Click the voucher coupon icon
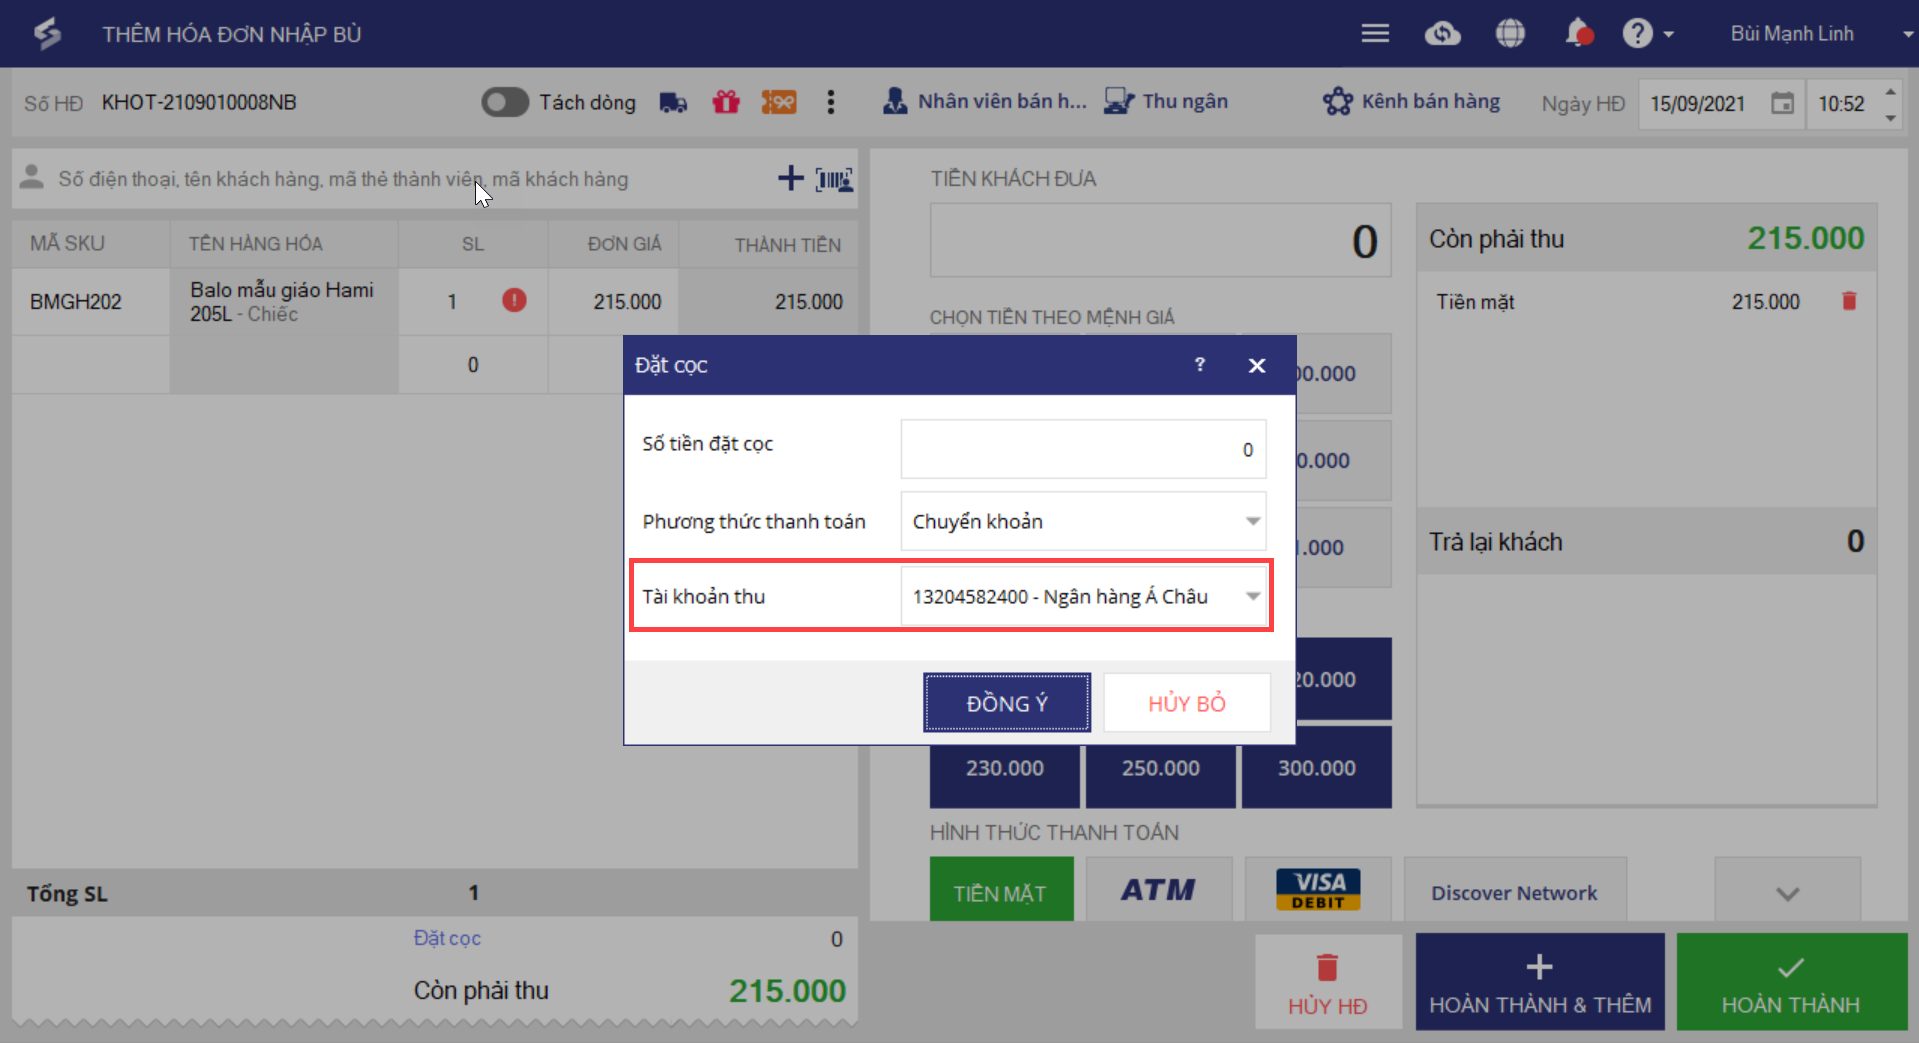This screenshot has width=1919, height=1043. 779,102
